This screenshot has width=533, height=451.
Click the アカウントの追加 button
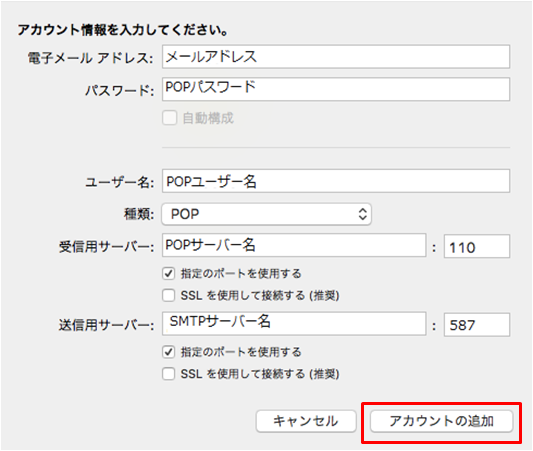point(441,421)
